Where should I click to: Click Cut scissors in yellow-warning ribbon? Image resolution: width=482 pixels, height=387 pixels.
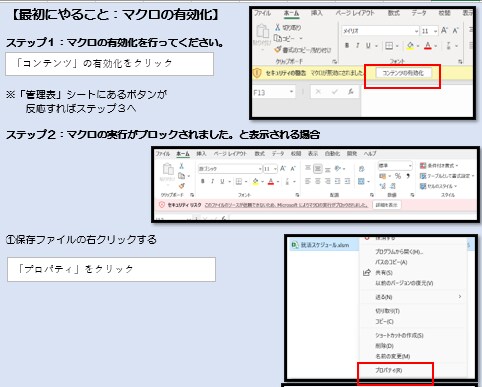[277, 27]
